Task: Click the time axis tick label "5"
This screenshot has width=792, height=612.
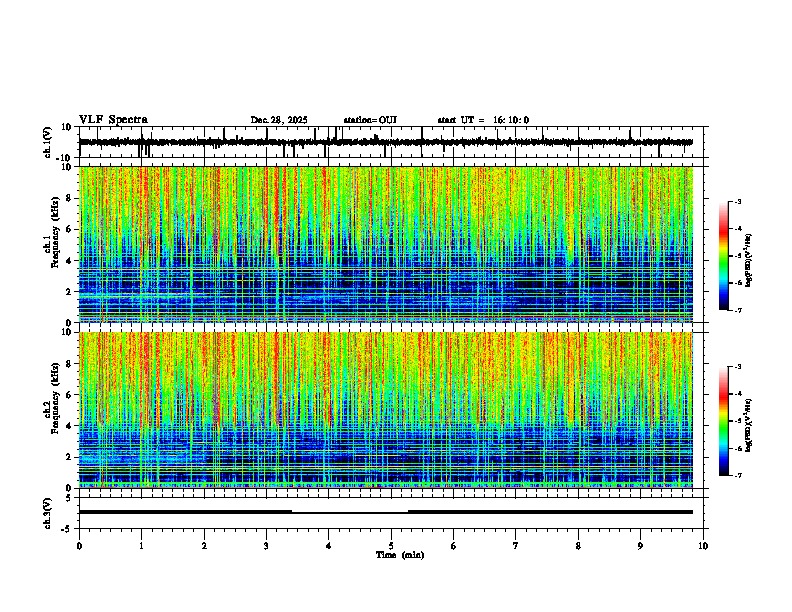Action: click(x=391, y=546)
